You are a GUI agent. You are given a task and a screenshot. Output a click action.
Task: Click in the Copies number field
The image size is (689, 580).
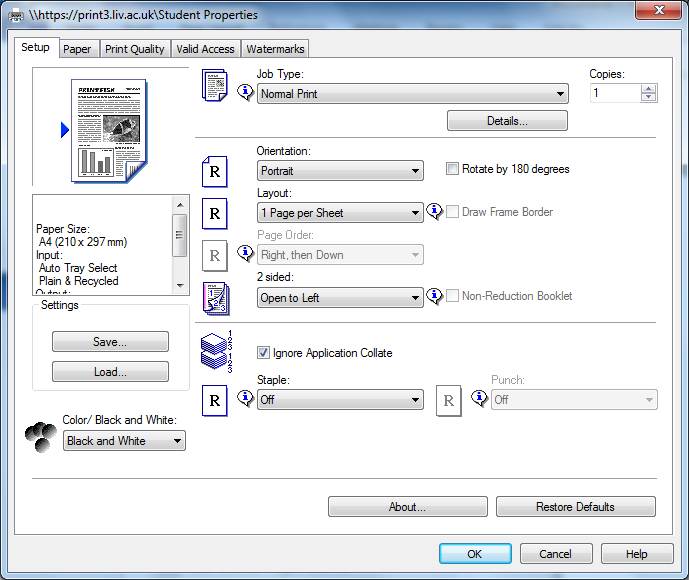point(615,93)
